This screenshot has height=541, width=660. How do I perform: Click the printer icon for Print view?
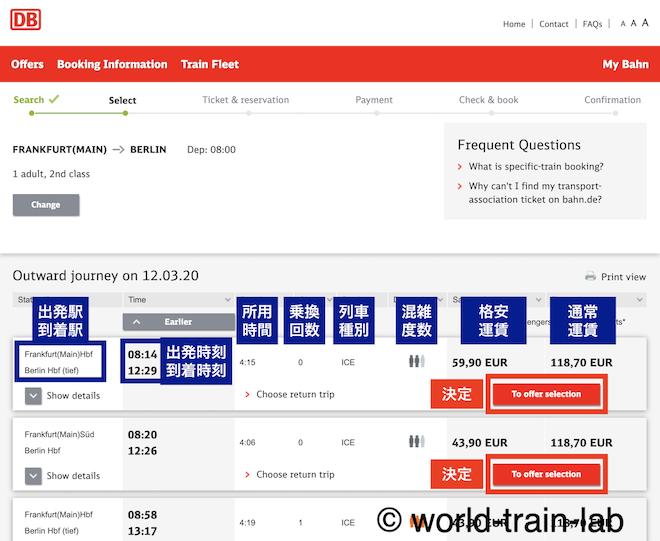[590, 277]
